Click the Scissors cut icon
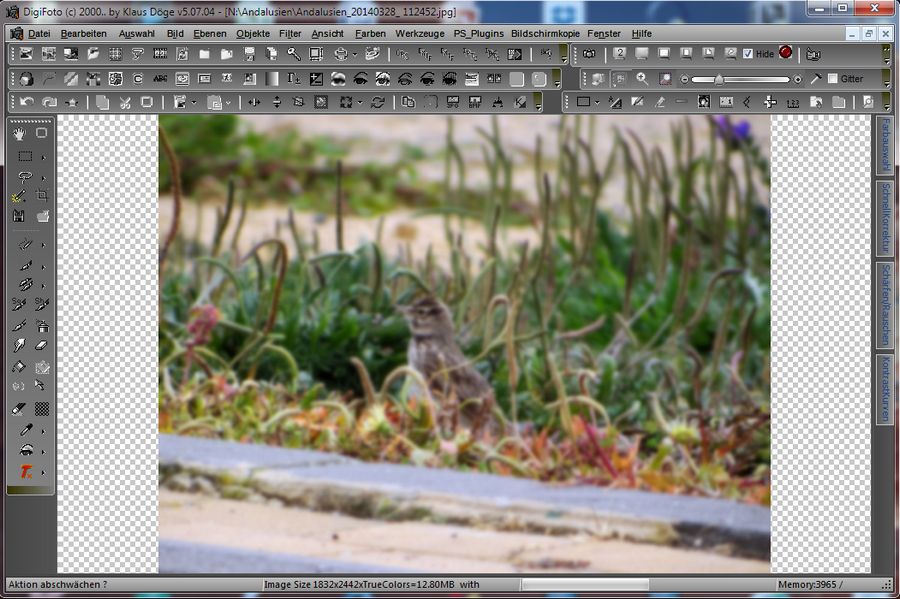Viewport: 900px width, 599px height. coord(125,102)
